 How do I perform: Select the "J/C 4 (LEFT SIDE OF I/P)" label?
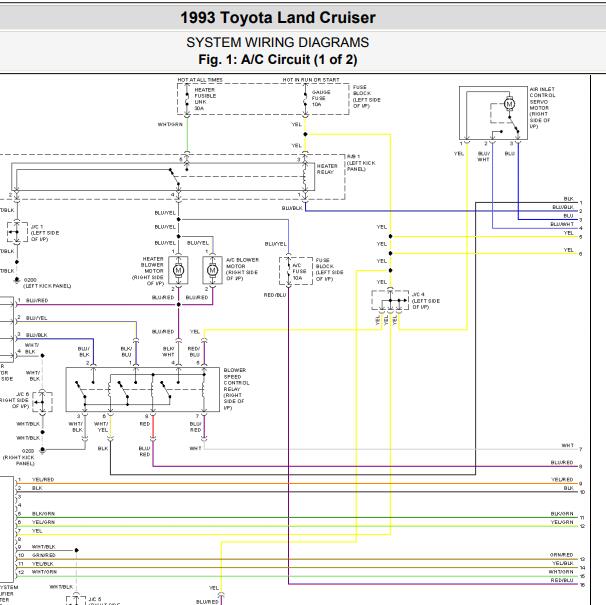pos(426,301)
